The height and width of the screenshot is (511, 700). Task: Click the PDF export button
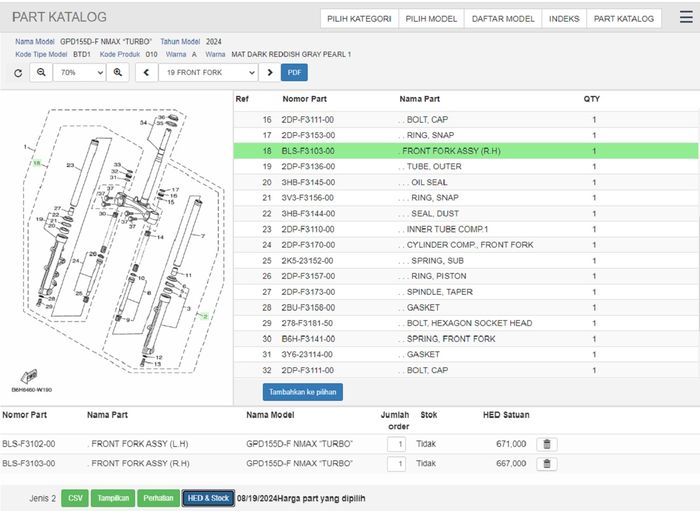pyautogui.click(x=295, y=73)
